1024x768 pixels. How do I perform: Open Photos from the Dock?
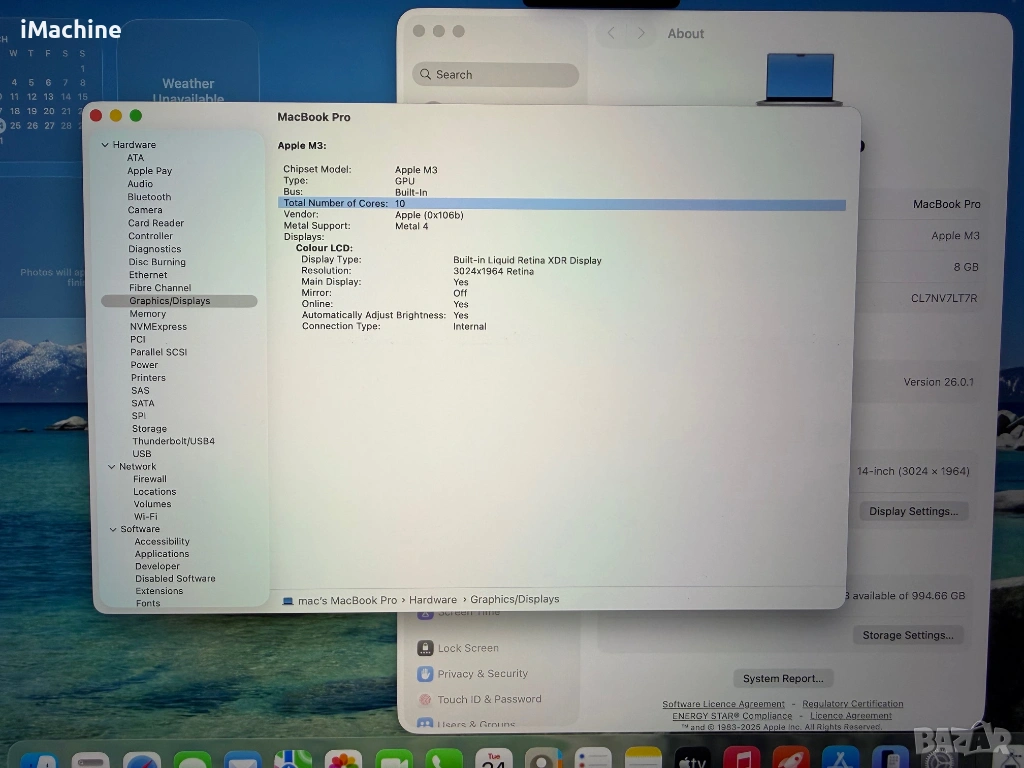coord(343,759)
